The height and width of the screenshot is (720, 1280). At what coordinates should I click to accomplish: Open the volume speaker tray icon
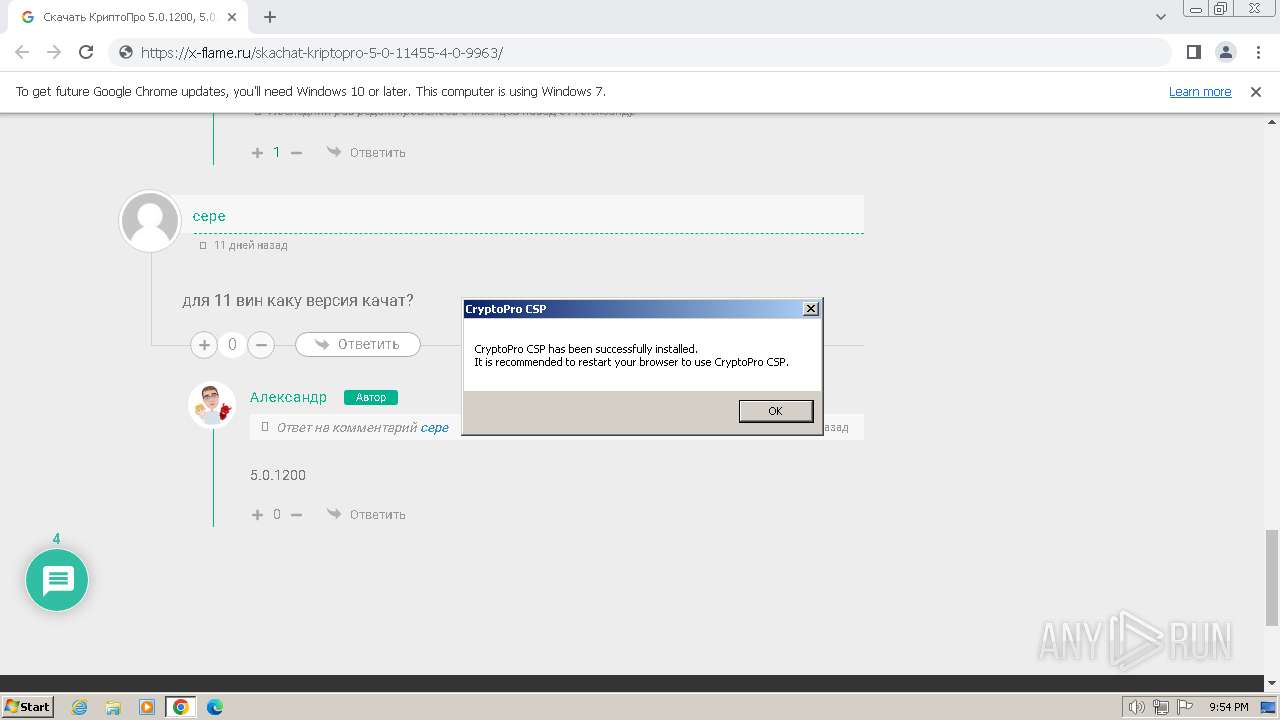click(x=1137, y=707)
